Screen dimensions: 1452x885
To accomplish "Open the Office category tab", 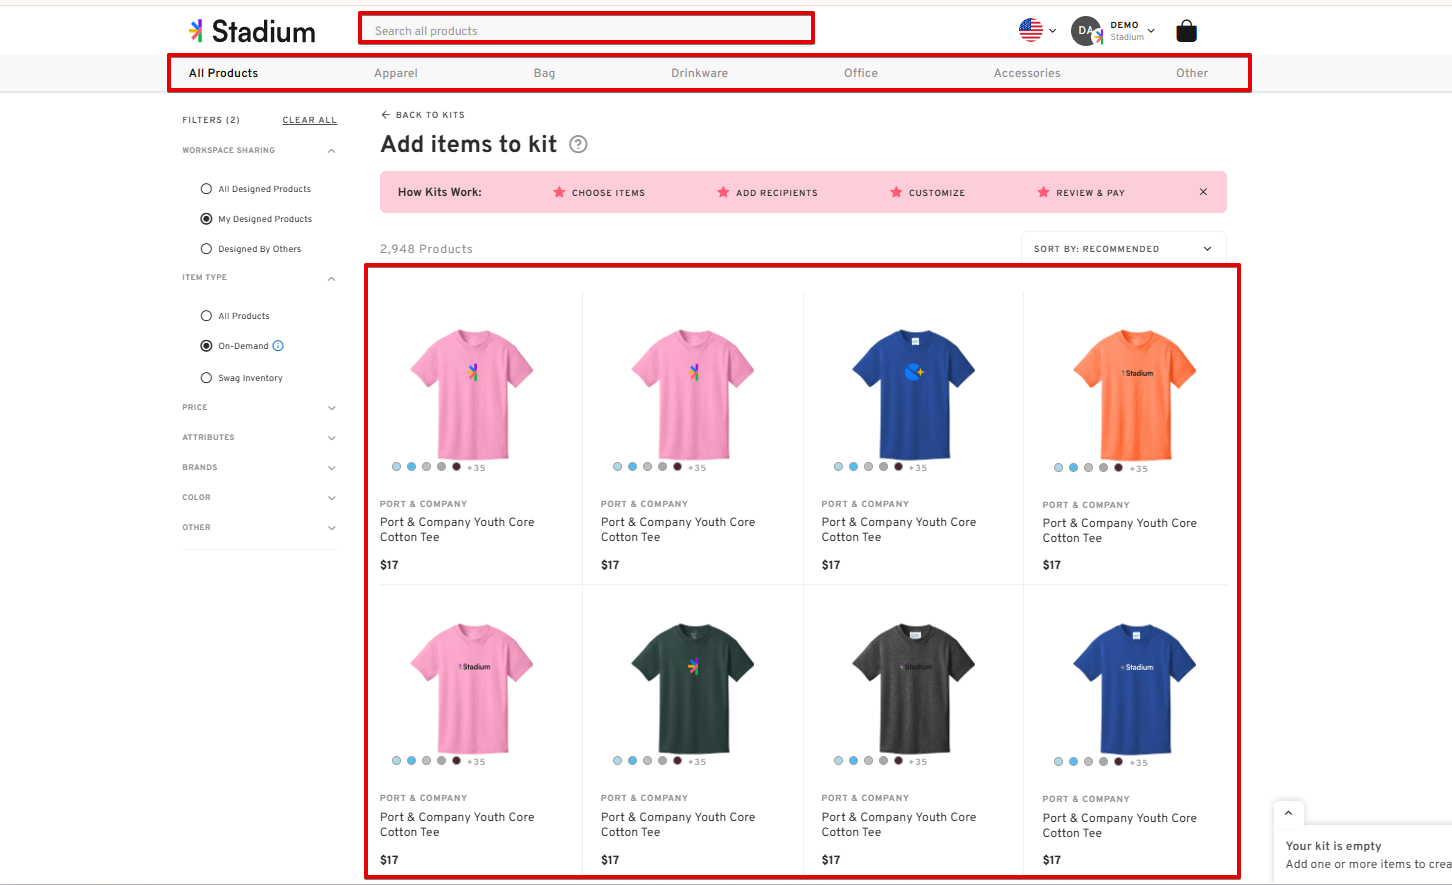I will [x=861, y=73].
